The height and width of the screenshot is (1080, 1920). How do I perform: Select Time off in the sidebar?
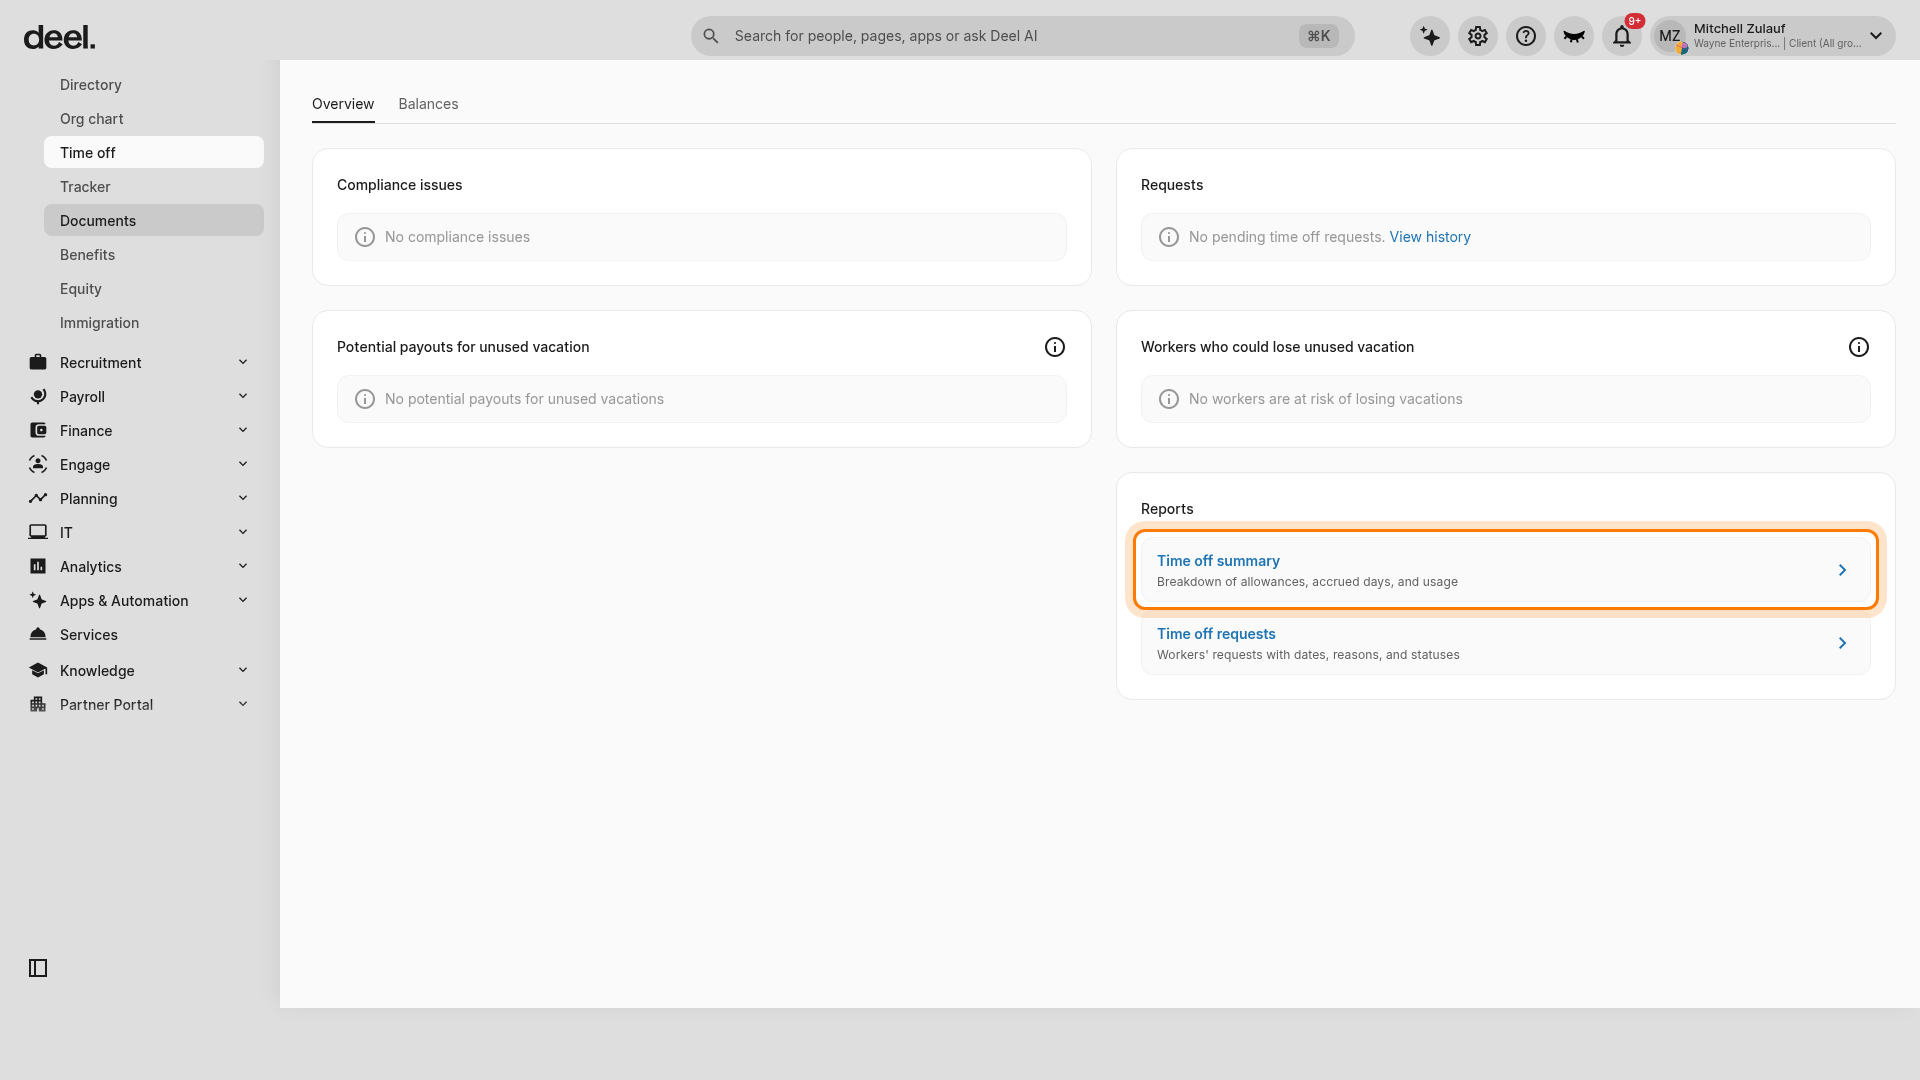pyautogui.click(x=154, y=152)
